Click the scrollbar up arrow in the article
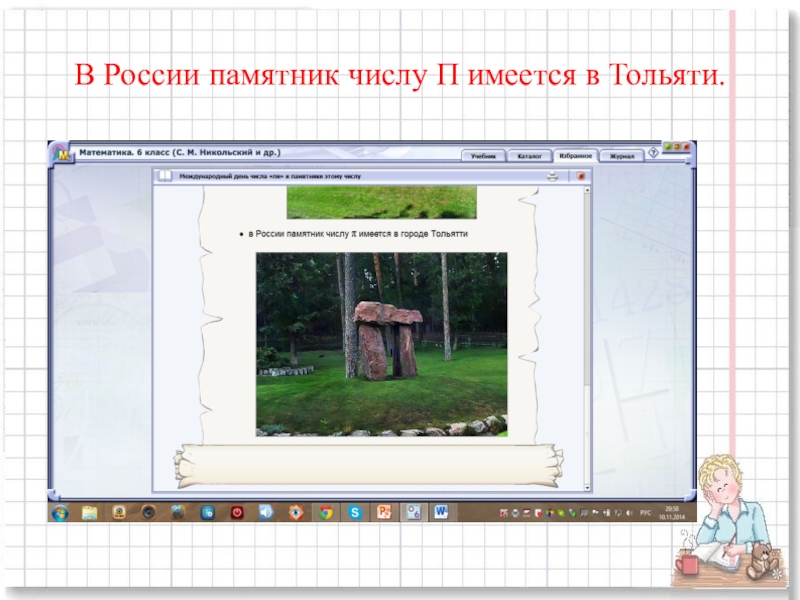This screenshot has height=600, width=800. 587,190
